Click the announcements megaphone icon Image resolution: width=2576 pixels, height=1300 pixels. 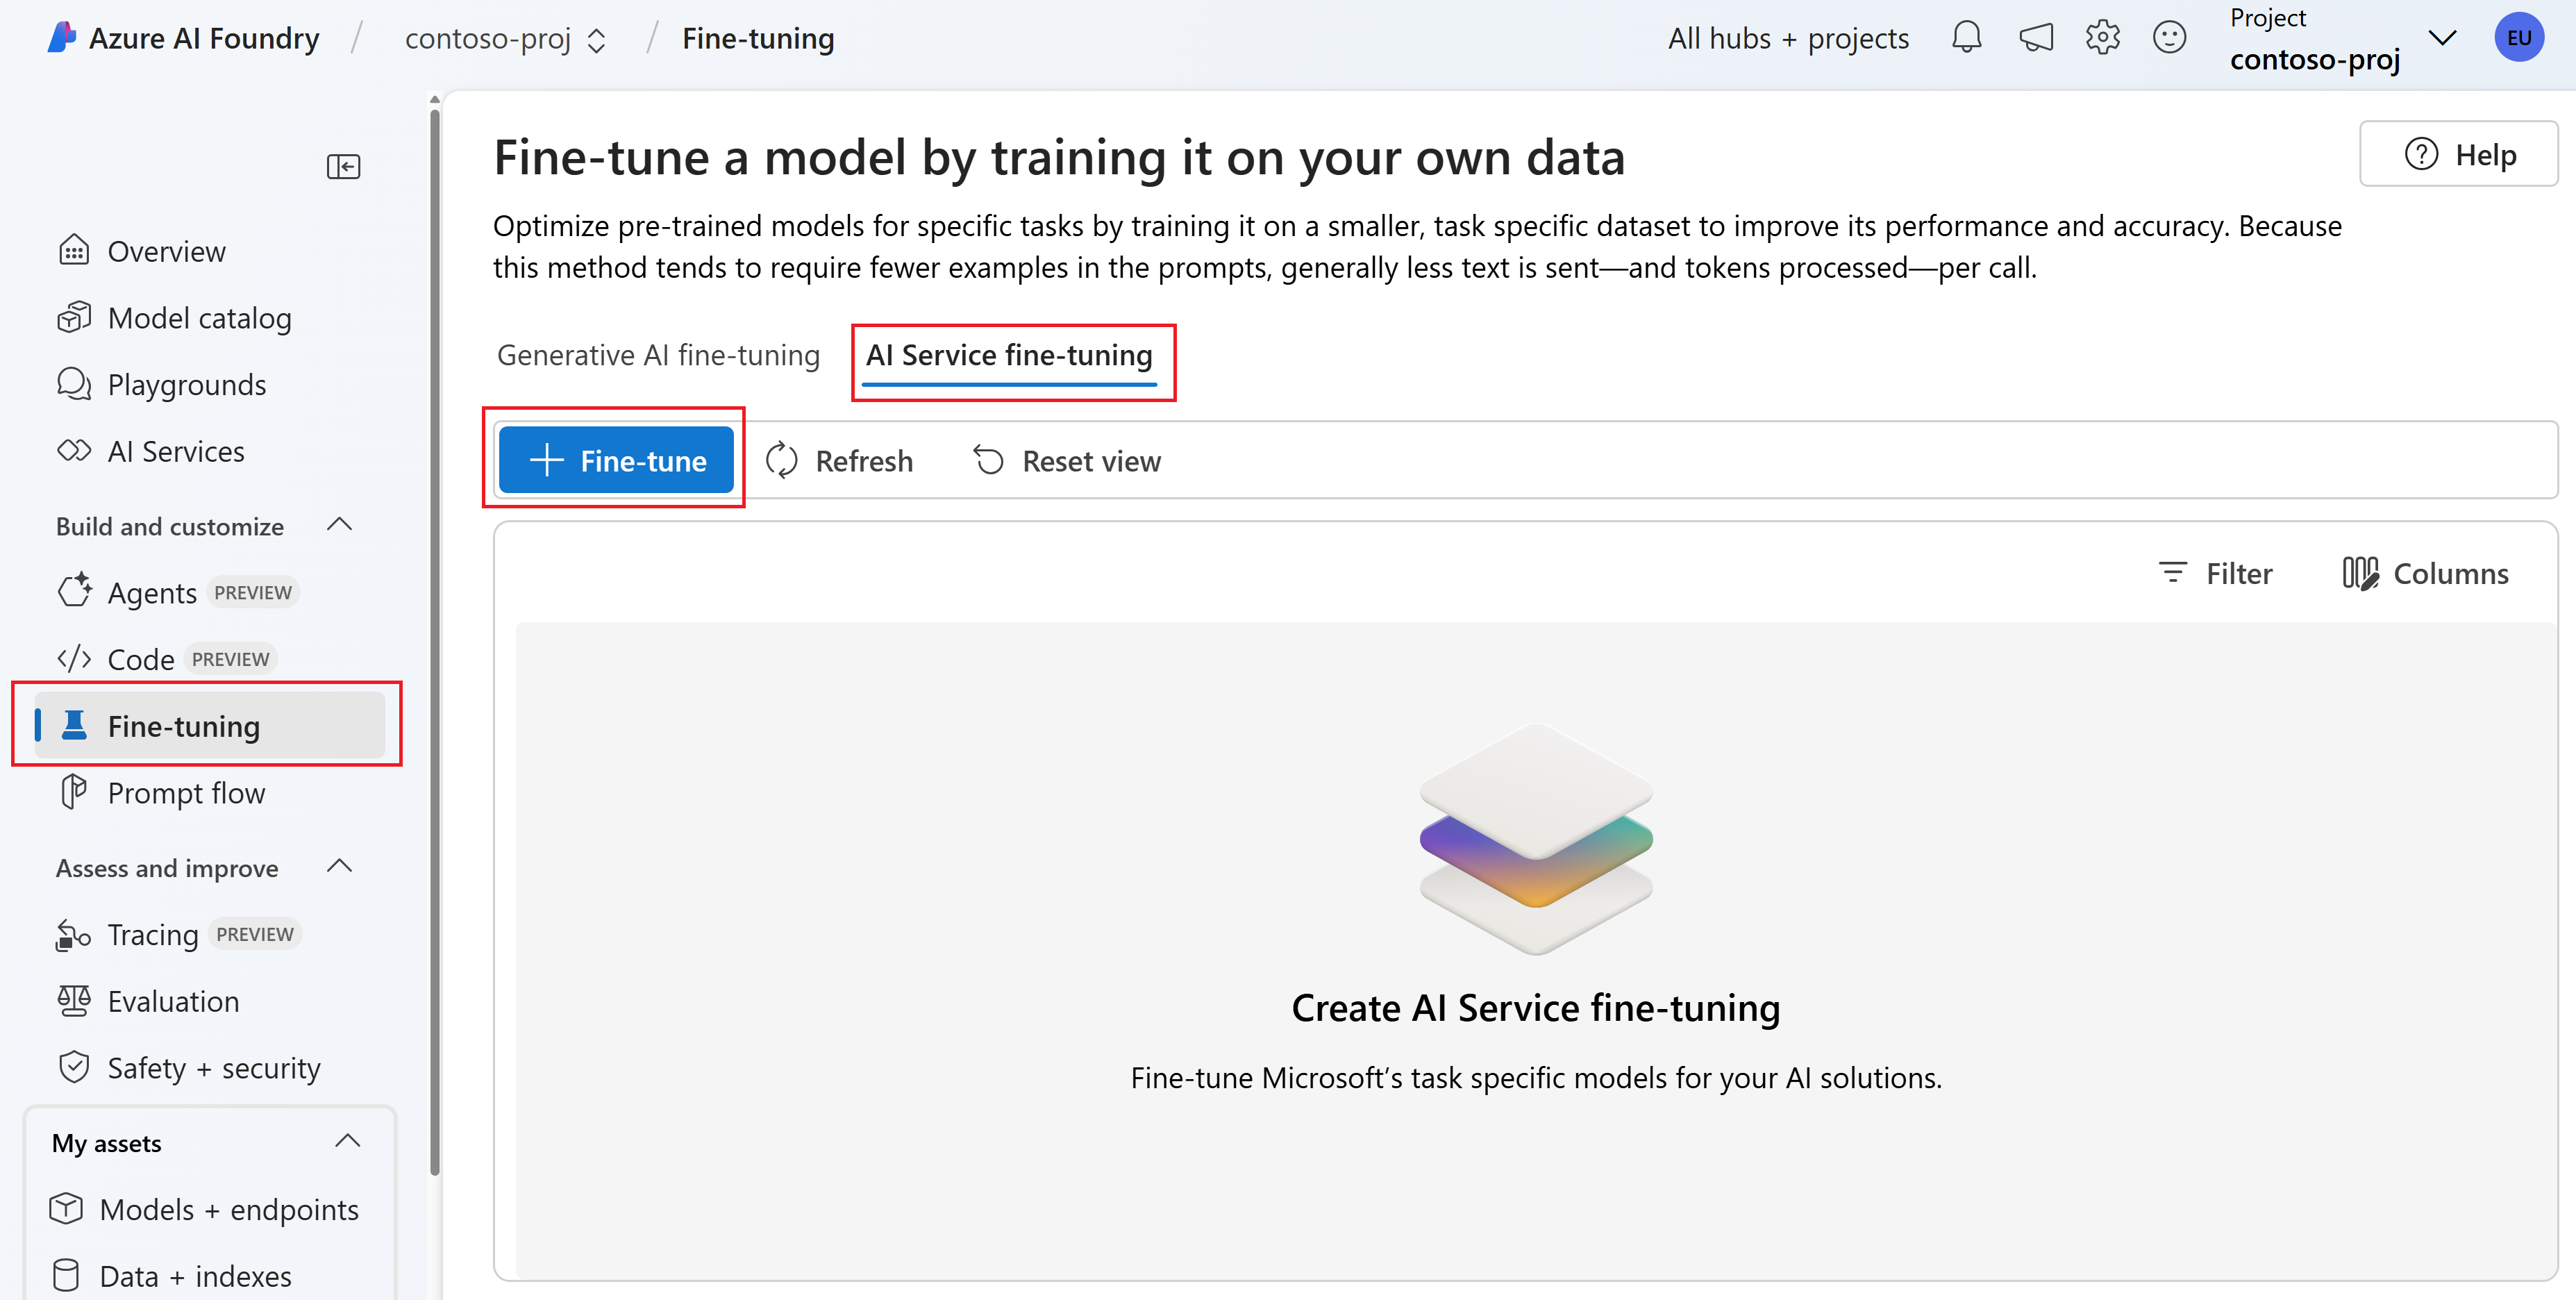tap(2035, 38)
